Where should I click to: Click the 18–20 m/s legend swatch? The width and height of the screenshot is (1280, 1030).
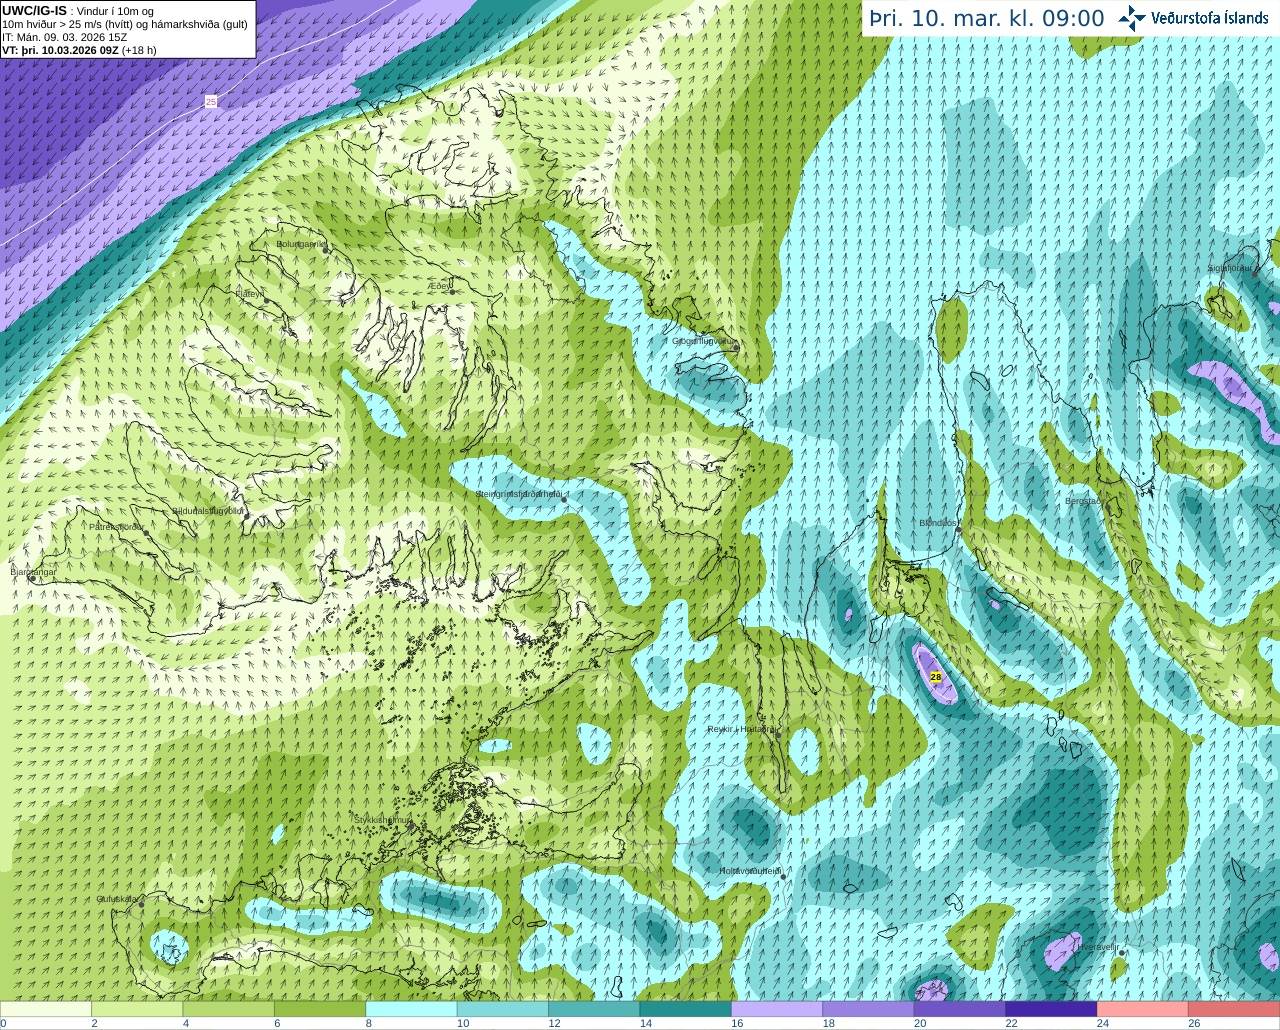[869, 1009]
